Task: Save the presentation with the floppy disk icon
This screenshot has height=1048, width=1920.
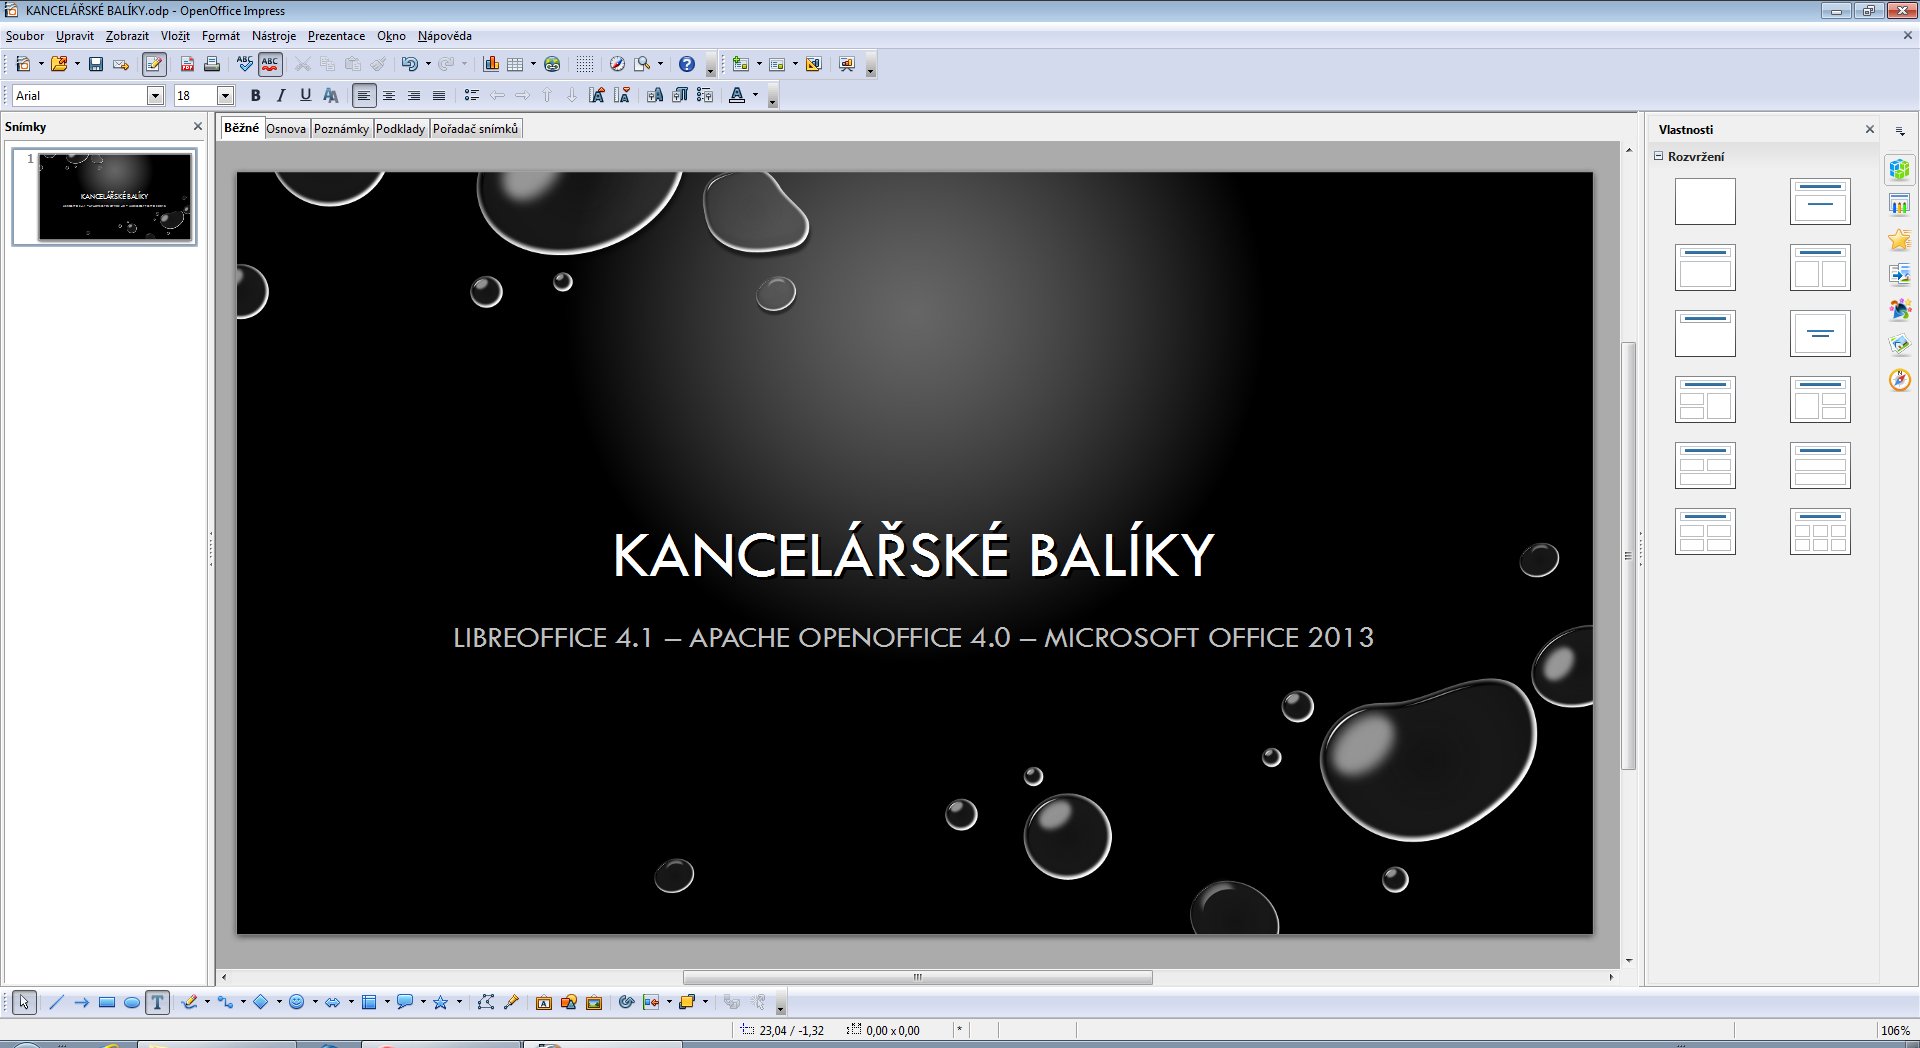Action: 96,64
